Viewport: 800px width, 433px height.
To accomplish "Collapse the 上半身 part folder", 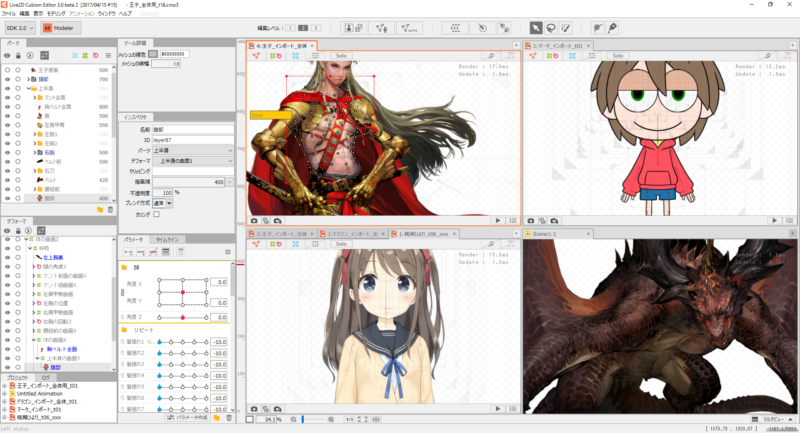I will tap(28, 88).
